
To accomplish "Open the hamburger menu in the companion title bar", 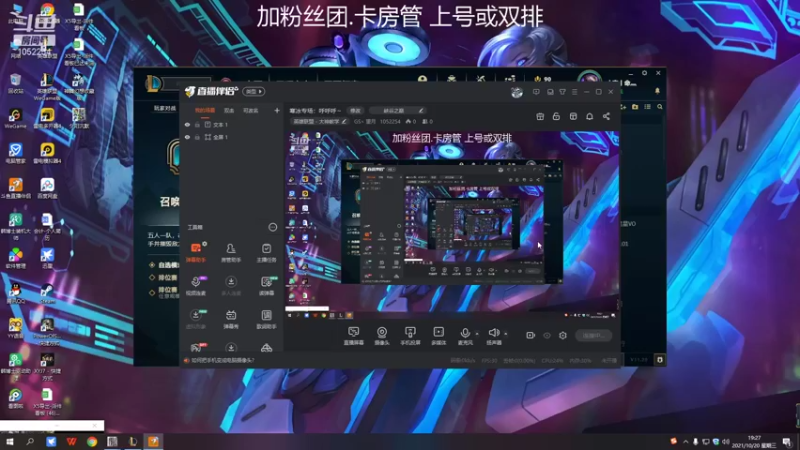I will pyautogui.click(x=574, y=92).
